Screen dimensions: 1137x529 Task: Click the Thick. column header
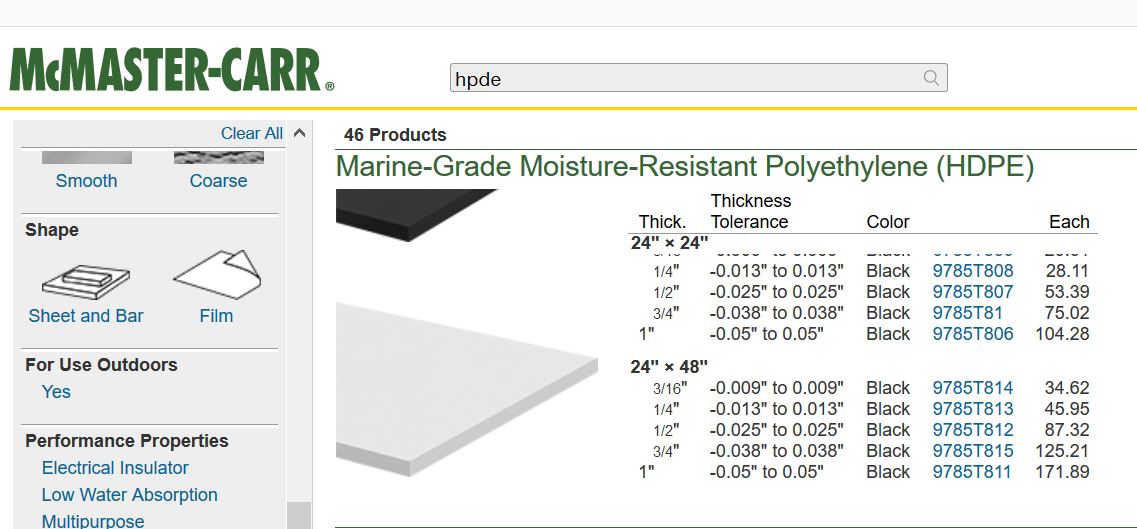662,222
